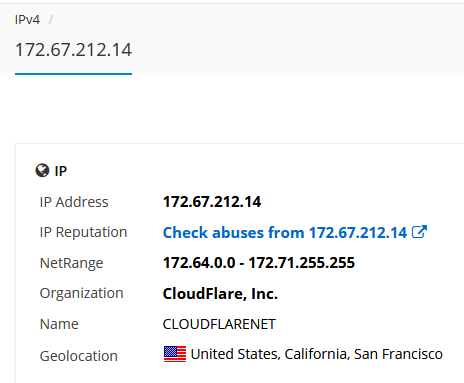Click the Organization field label
Screen dimensions: 464x383
pyautogui.click(x=82, y=293)
